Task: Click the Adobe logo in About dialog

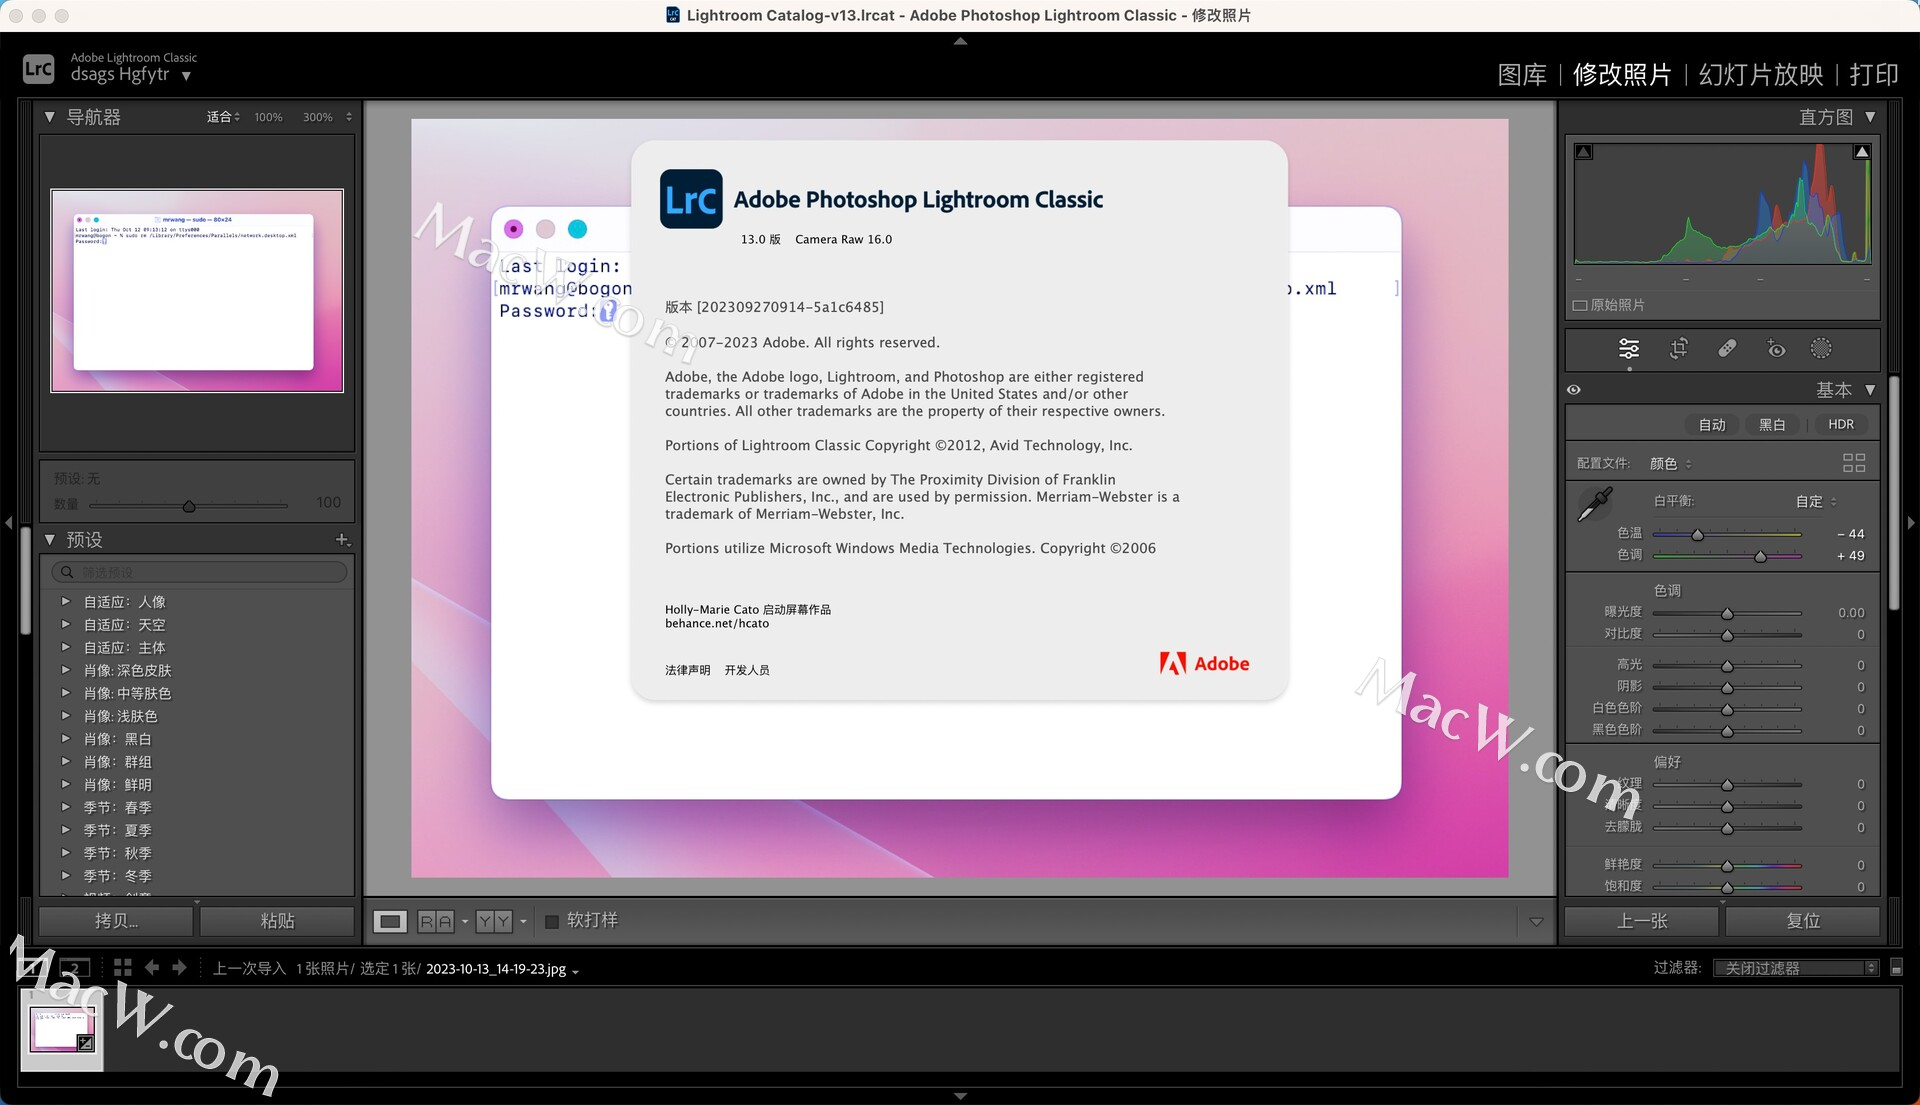Action: pyautogui.click(x=1204, y=663)
